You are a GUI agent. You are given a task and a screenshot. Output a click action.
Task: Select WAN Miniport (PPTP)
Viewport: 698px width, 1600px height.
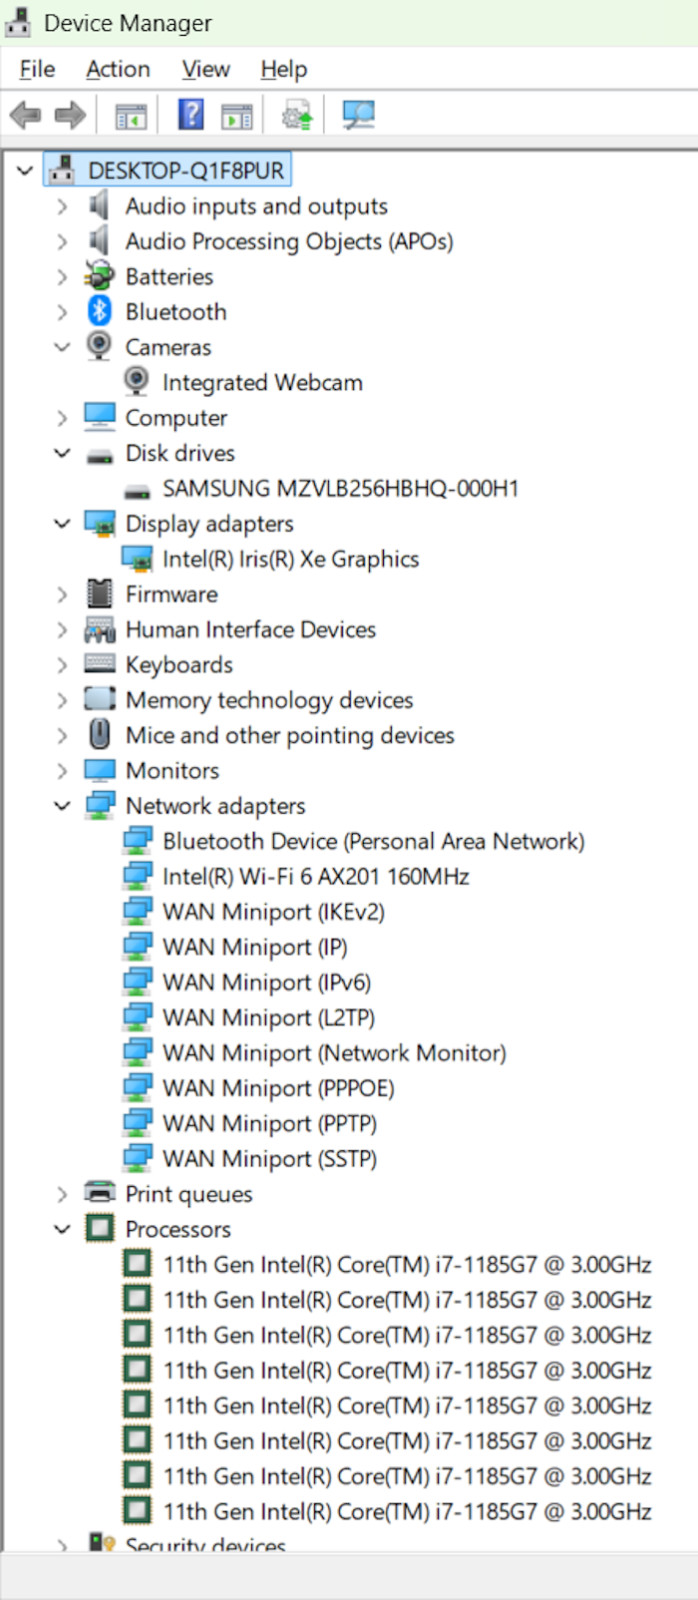coord(270,1123)
